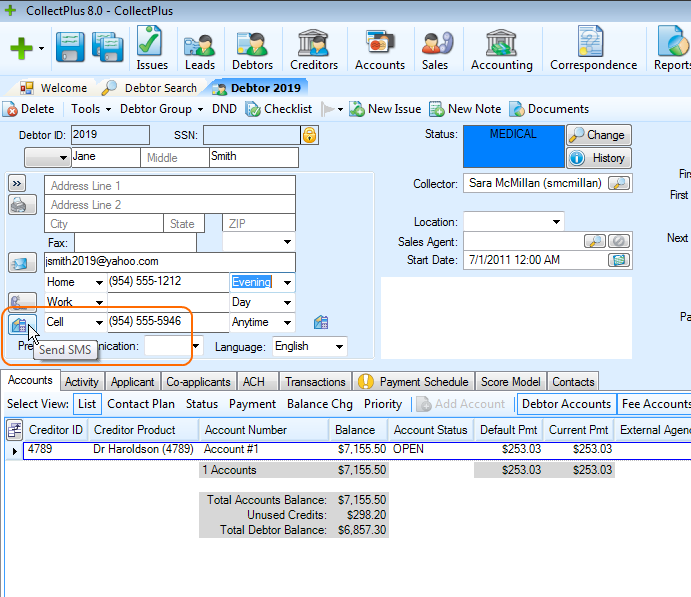The width and height of the screenshot is (691, 597).
Task: Click the History button
Action: 597,158
